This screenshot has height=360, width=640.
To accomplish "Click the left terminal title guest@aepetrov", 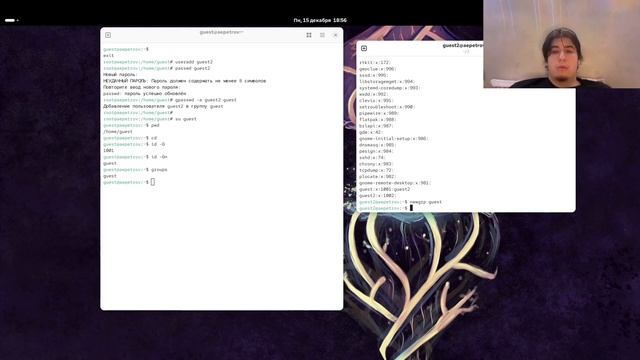I will click(222, 32).
